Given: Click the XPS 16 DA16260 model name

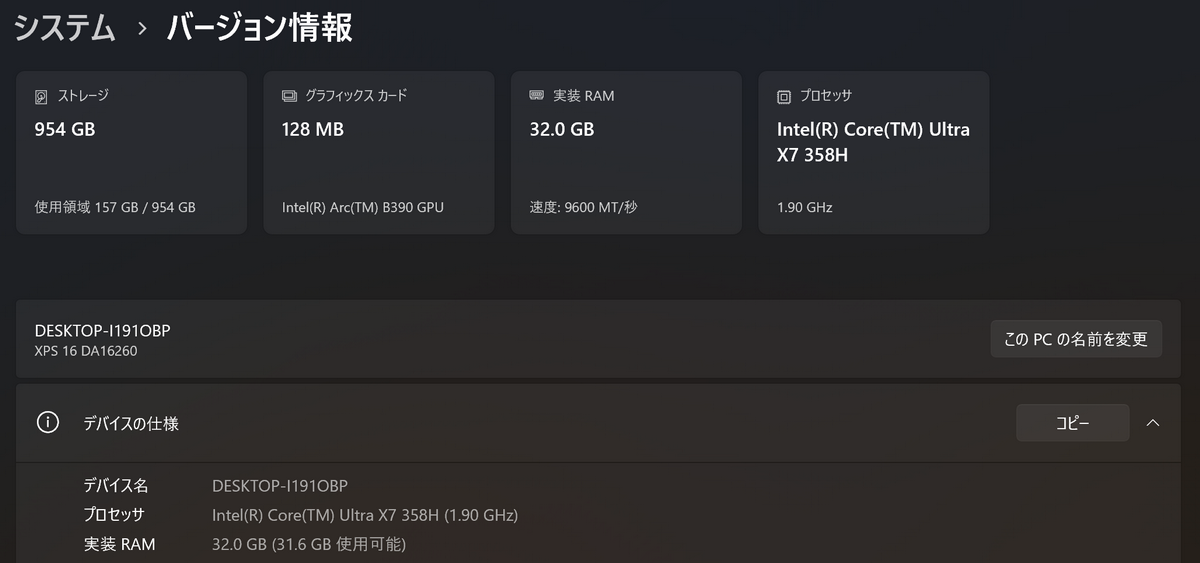Looking at the screenshot, I should point(86,351).
